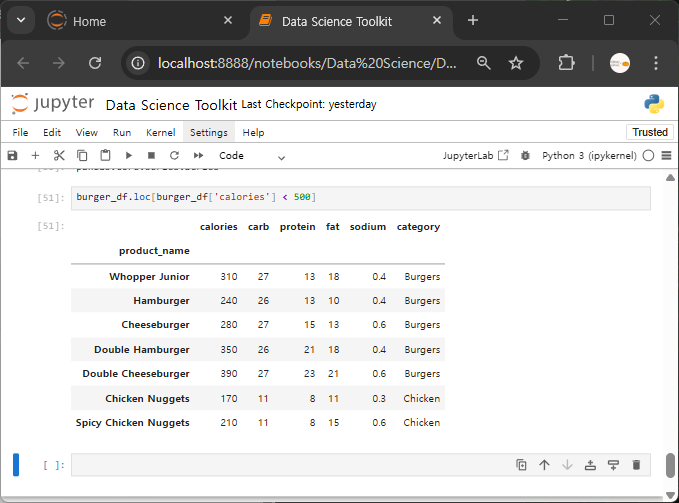
Task: View site information icon in address bar
Action: point(138,63)
